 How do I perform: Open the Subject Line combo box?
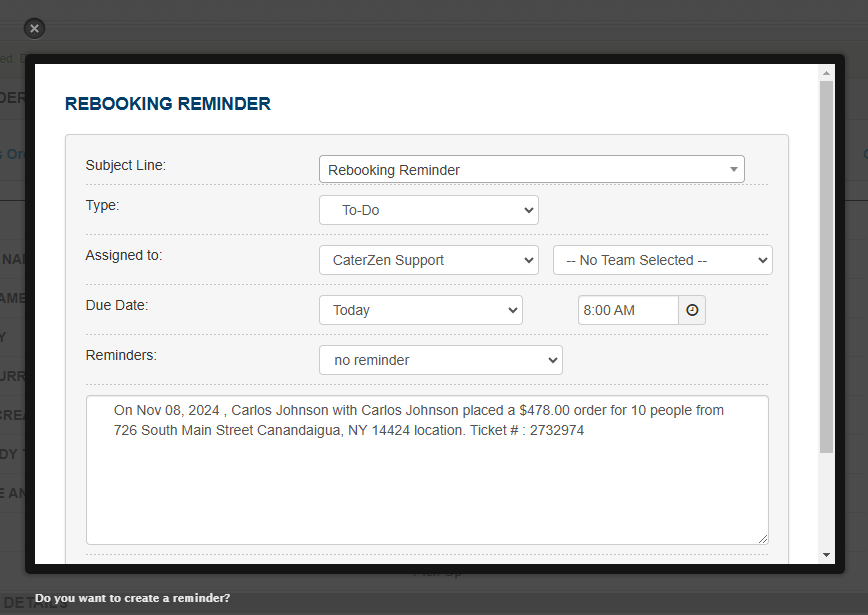(531, 169)
